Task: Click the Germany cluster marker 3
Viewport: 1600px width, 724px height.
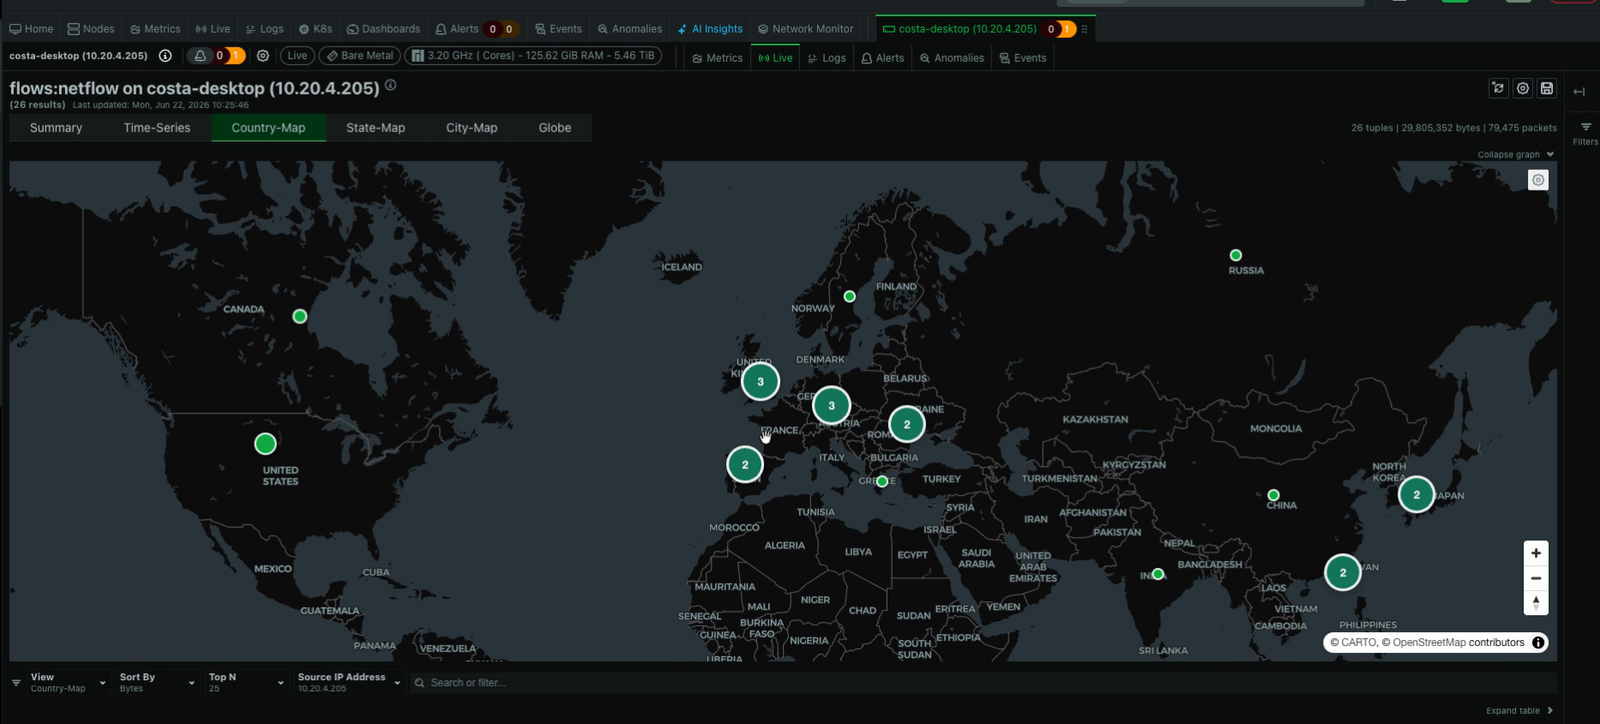Action: point(831,405)
